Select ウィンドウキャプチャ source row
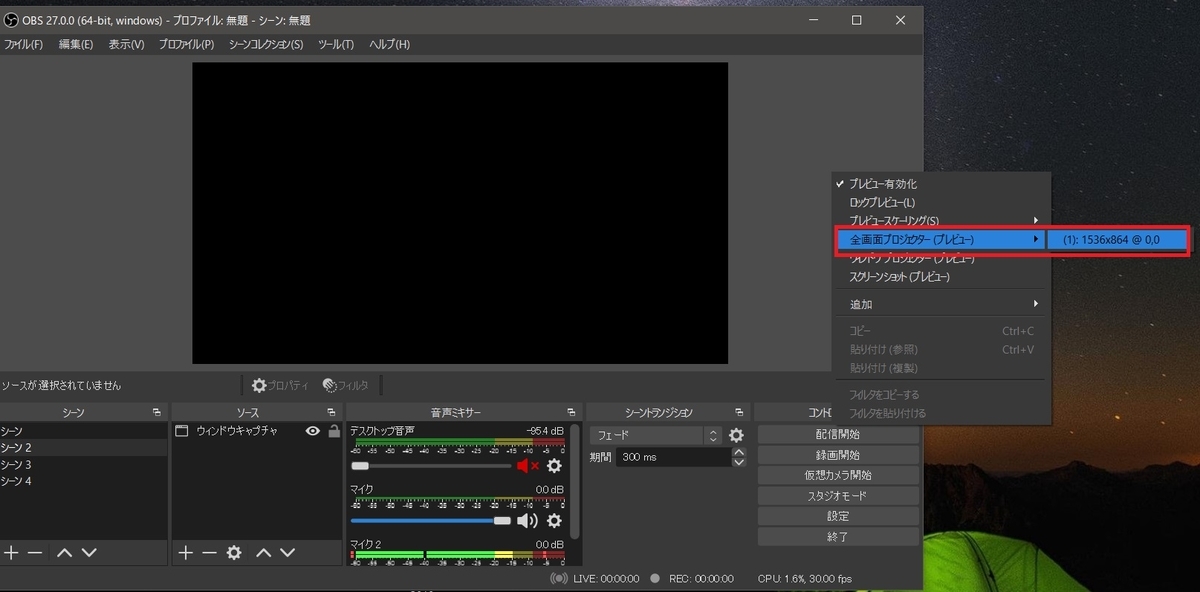Image resolution: width=1200 pixels, height=592 pixels. [257, 431]
